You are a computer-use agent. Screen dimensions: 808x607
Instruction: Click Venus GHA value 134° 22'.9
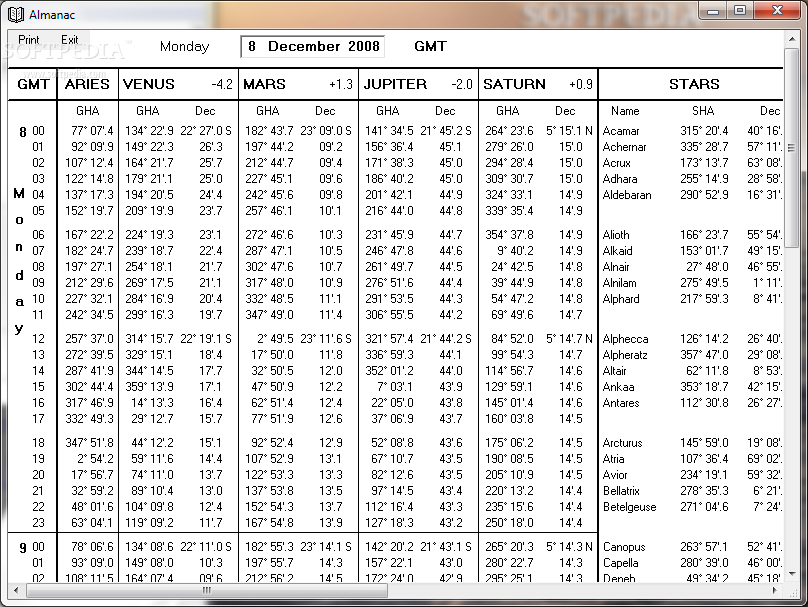(149, 131)
